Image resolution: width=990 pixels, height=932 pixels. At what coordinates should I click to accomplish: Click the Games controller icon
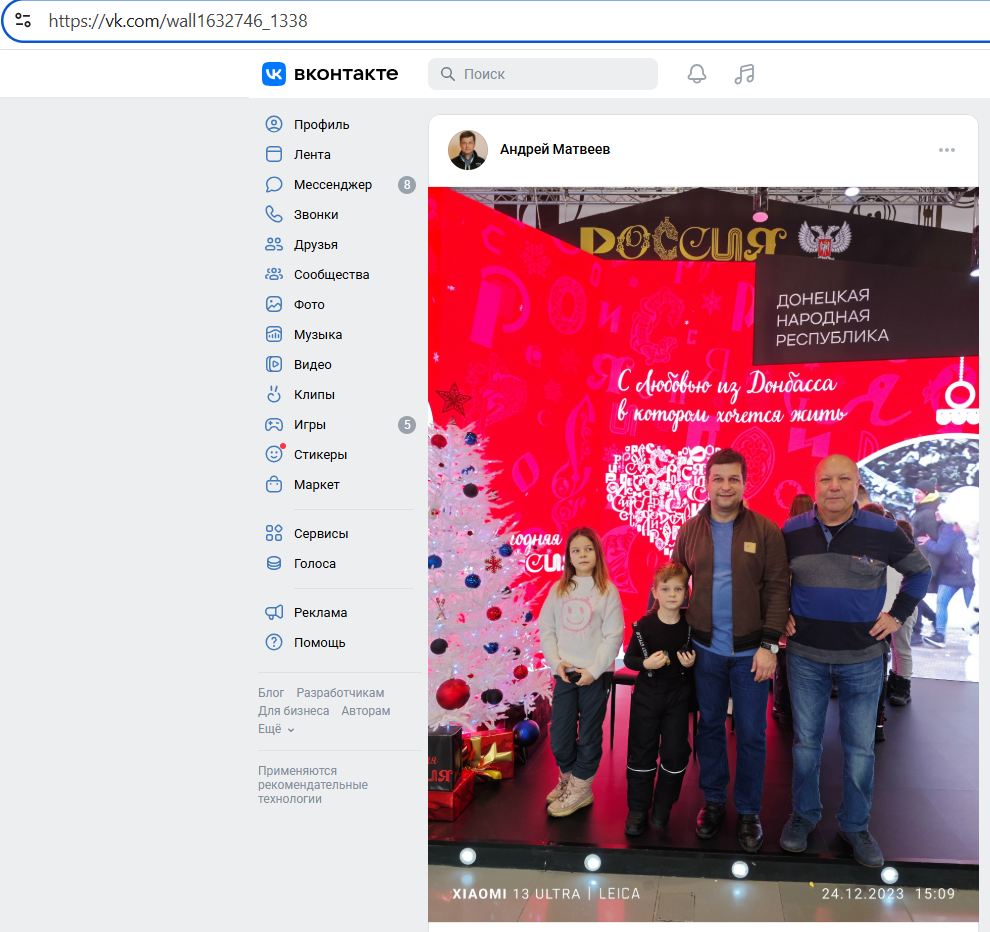[274, 425]
